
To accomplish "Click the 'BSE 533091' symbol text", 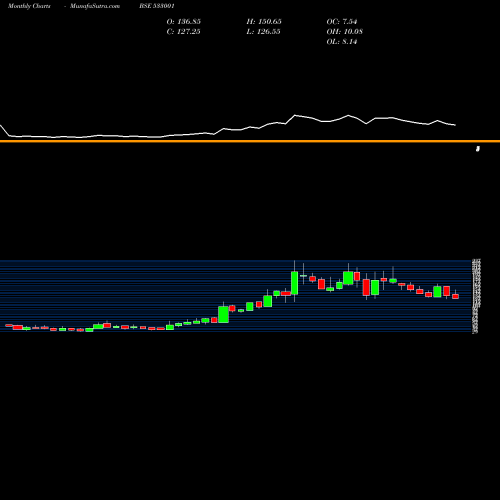I will (157, 6).
